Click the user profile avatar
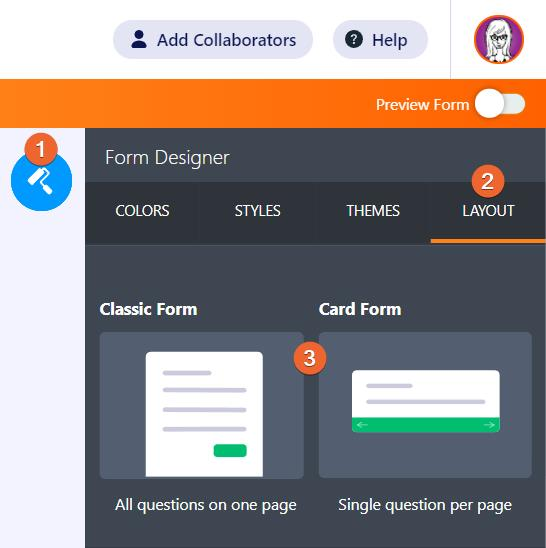The image size is (546, 548). [499, 39]
